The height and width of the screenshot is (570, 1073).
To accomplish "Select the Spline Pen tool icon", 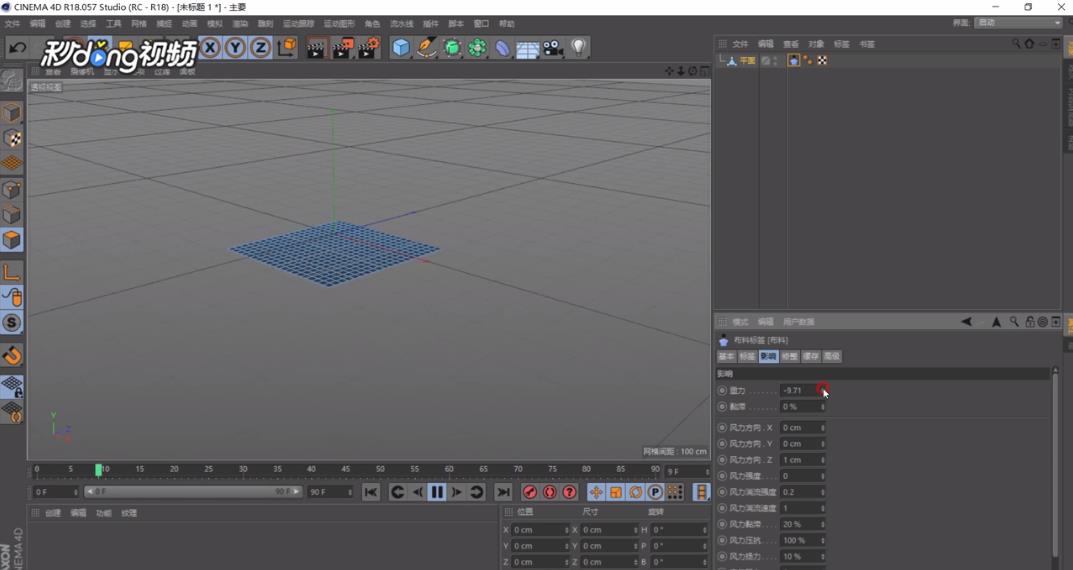I will click(426, 48).
